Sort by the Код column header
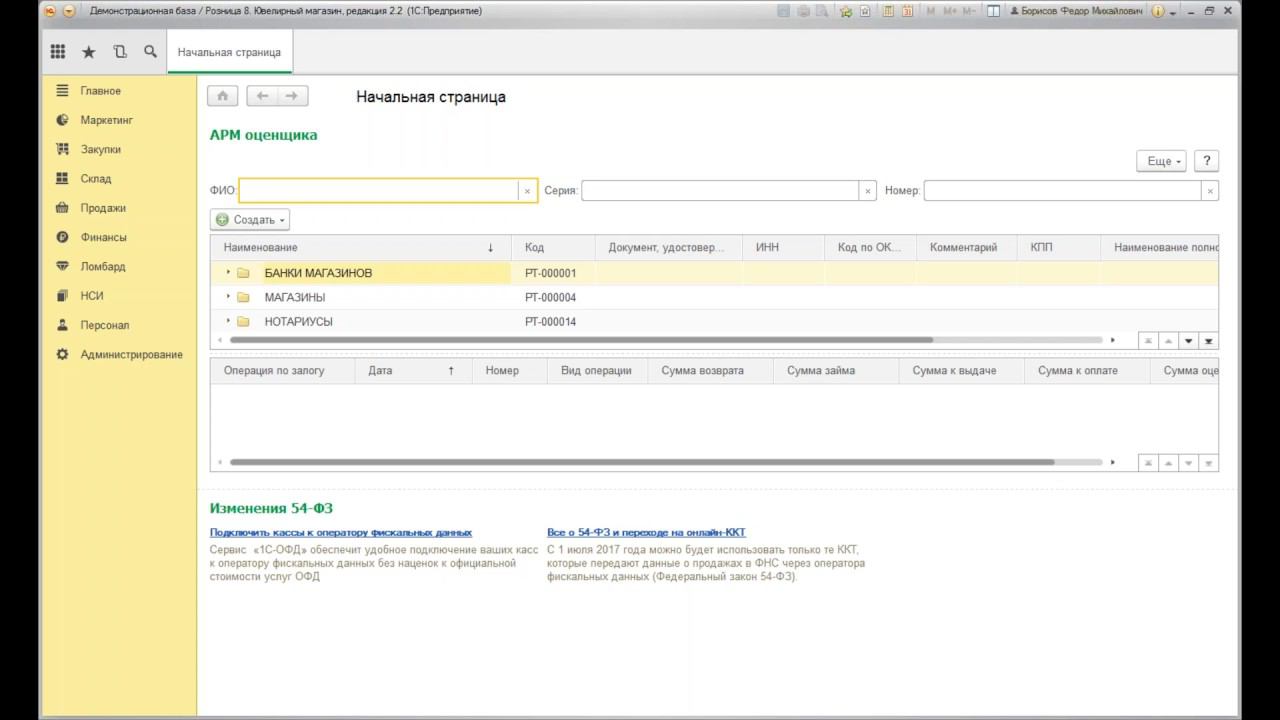1280x720 pixels. click(x=553, y=247)
